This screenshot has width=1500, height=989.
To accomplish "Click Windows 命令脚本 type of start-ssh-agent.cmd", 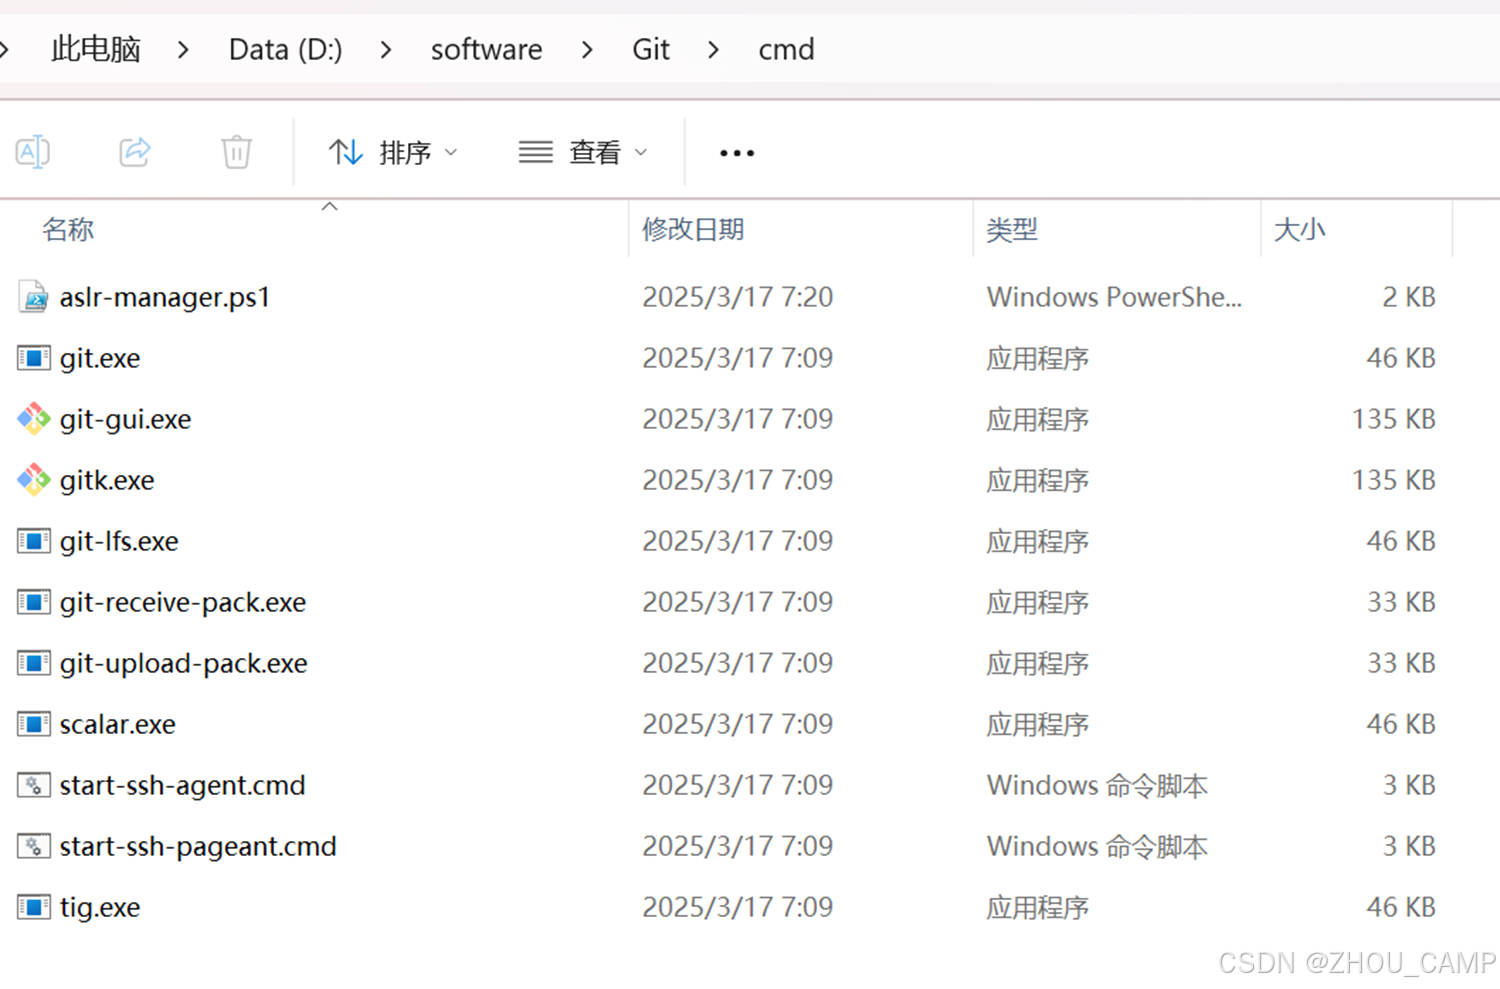I will [1097, 785].
